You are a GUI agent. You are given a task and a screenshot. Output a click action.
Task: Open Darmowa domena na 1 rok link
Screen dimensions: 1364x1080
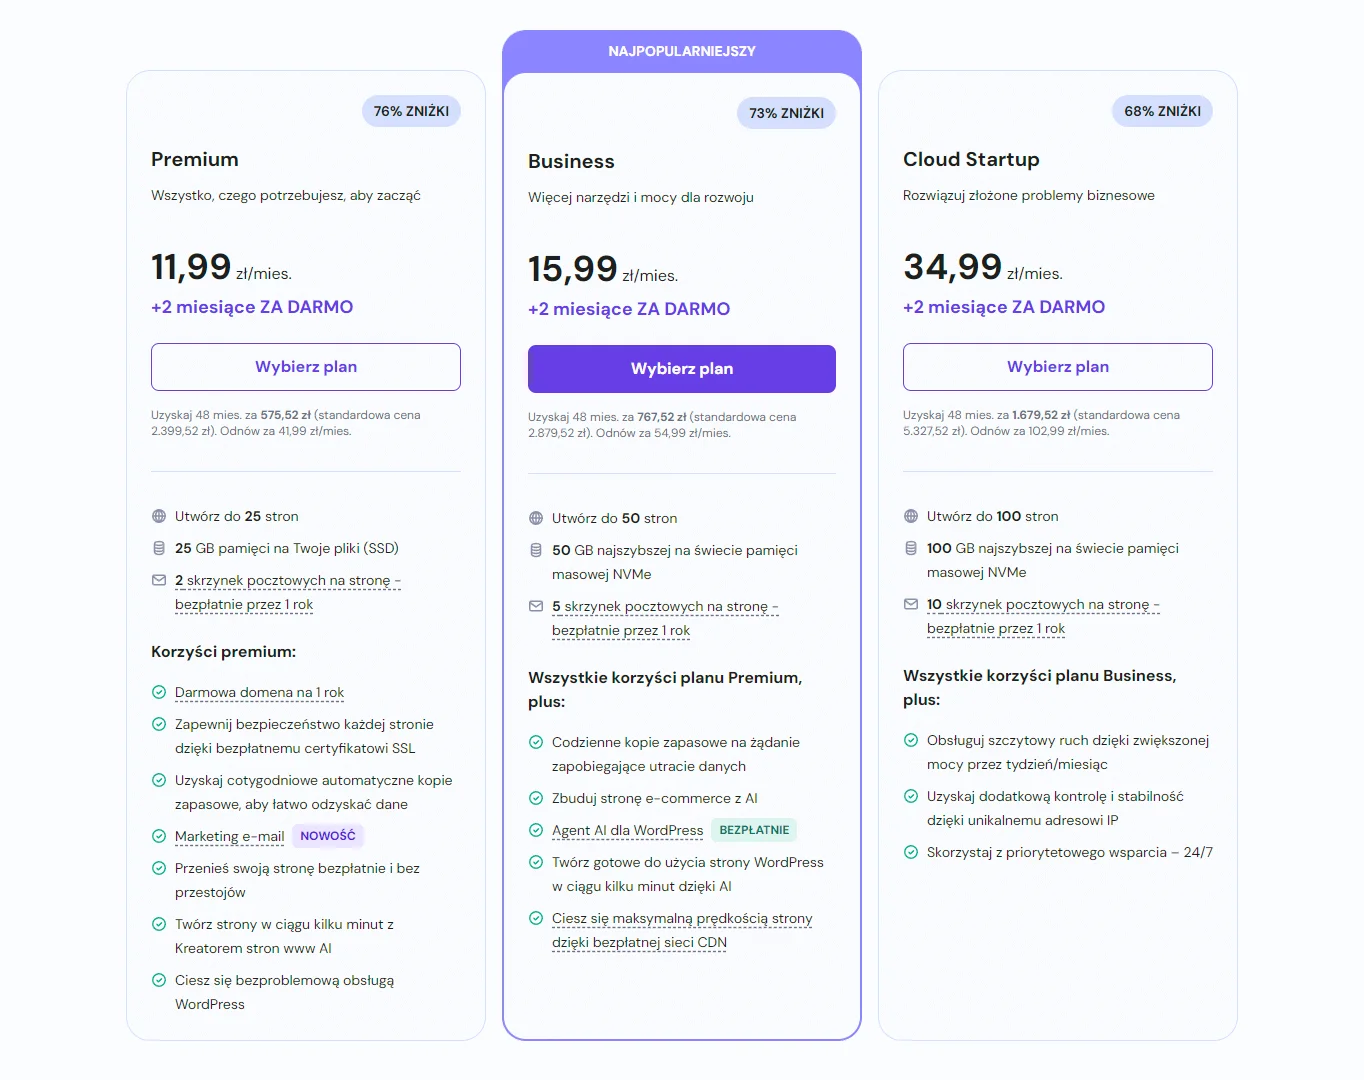pyautogui.click(x=259, y=693)
